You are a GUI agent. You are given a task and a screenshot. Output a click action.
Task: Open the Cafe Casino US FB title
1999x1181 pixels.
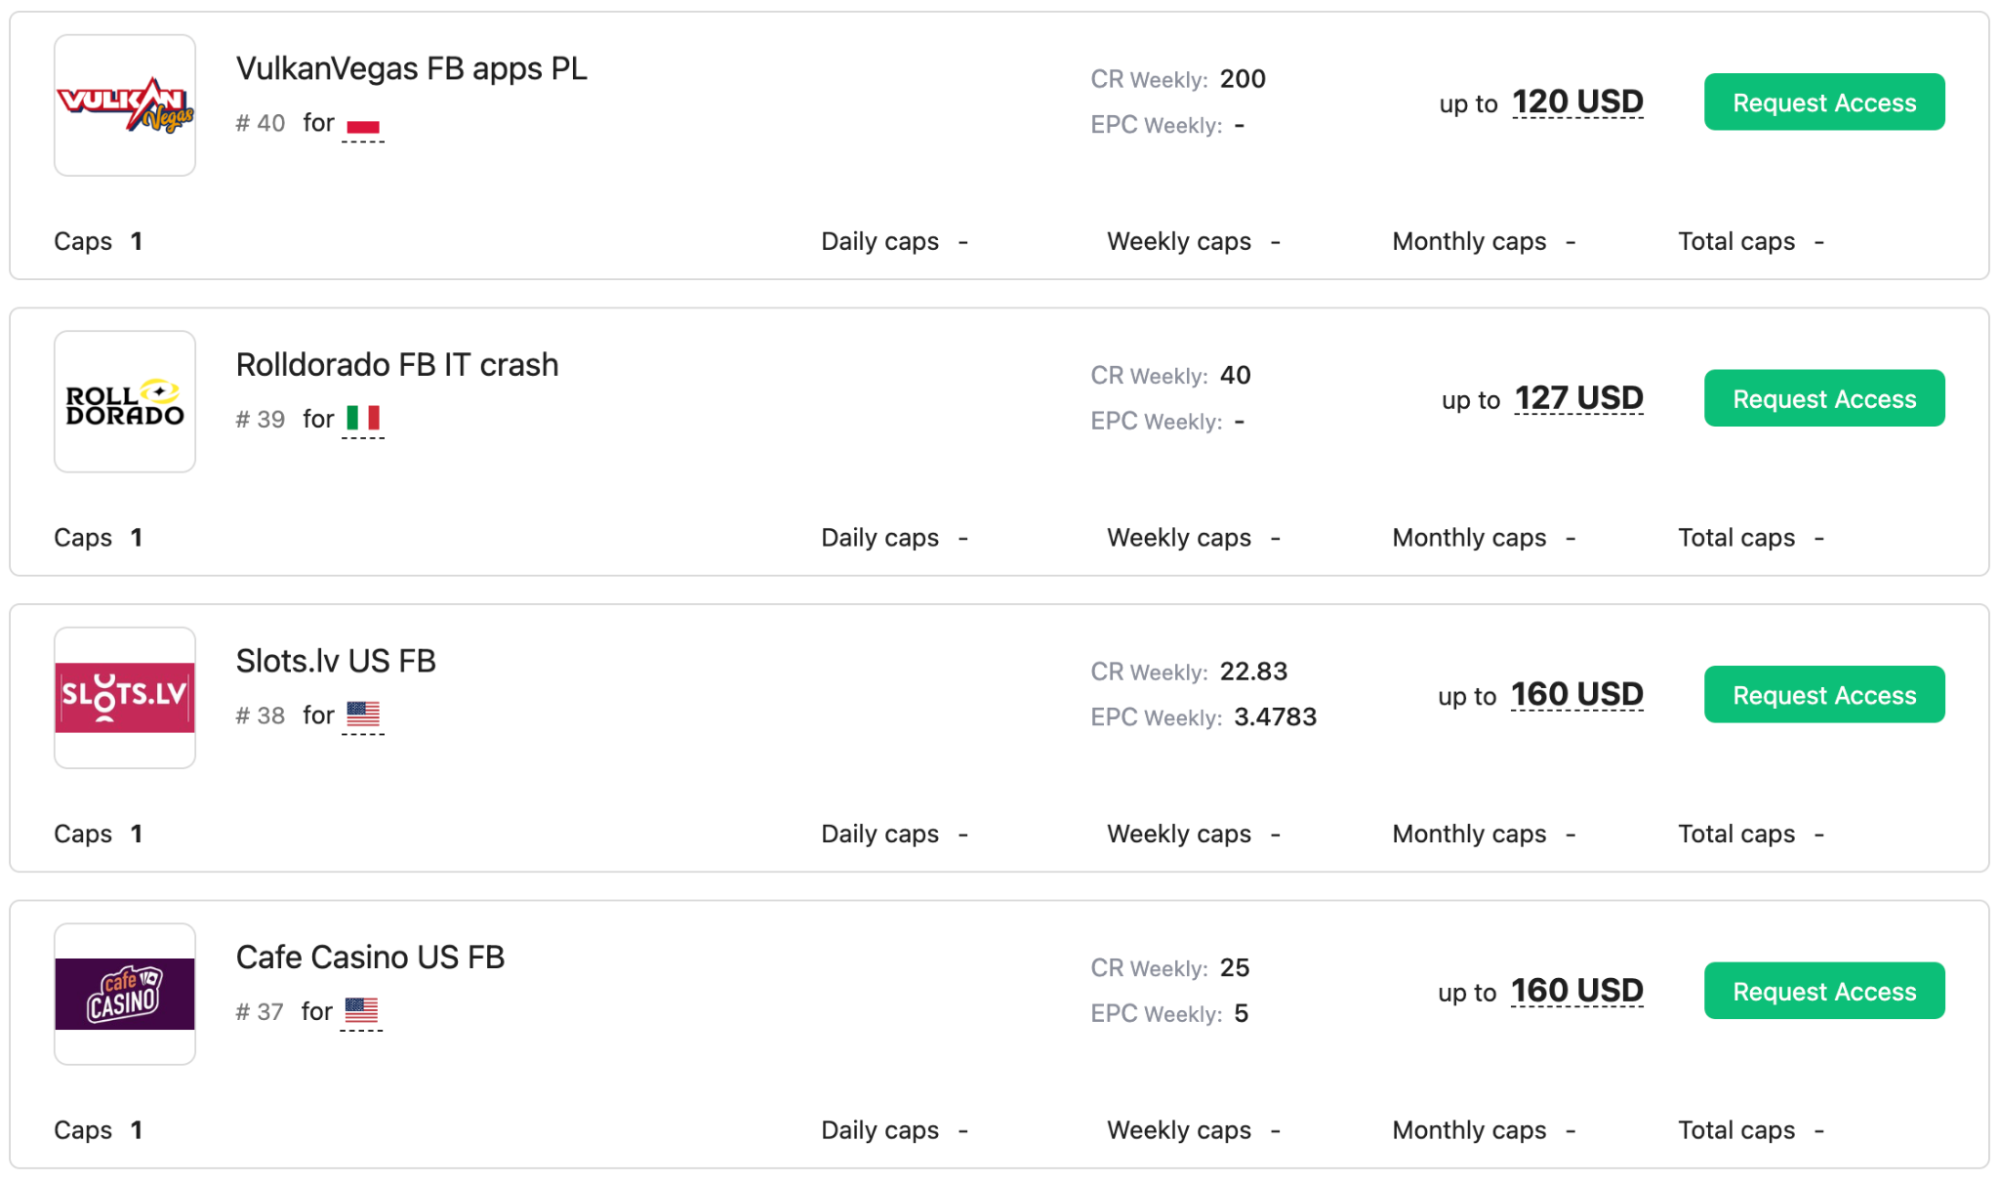click(370, 957)
